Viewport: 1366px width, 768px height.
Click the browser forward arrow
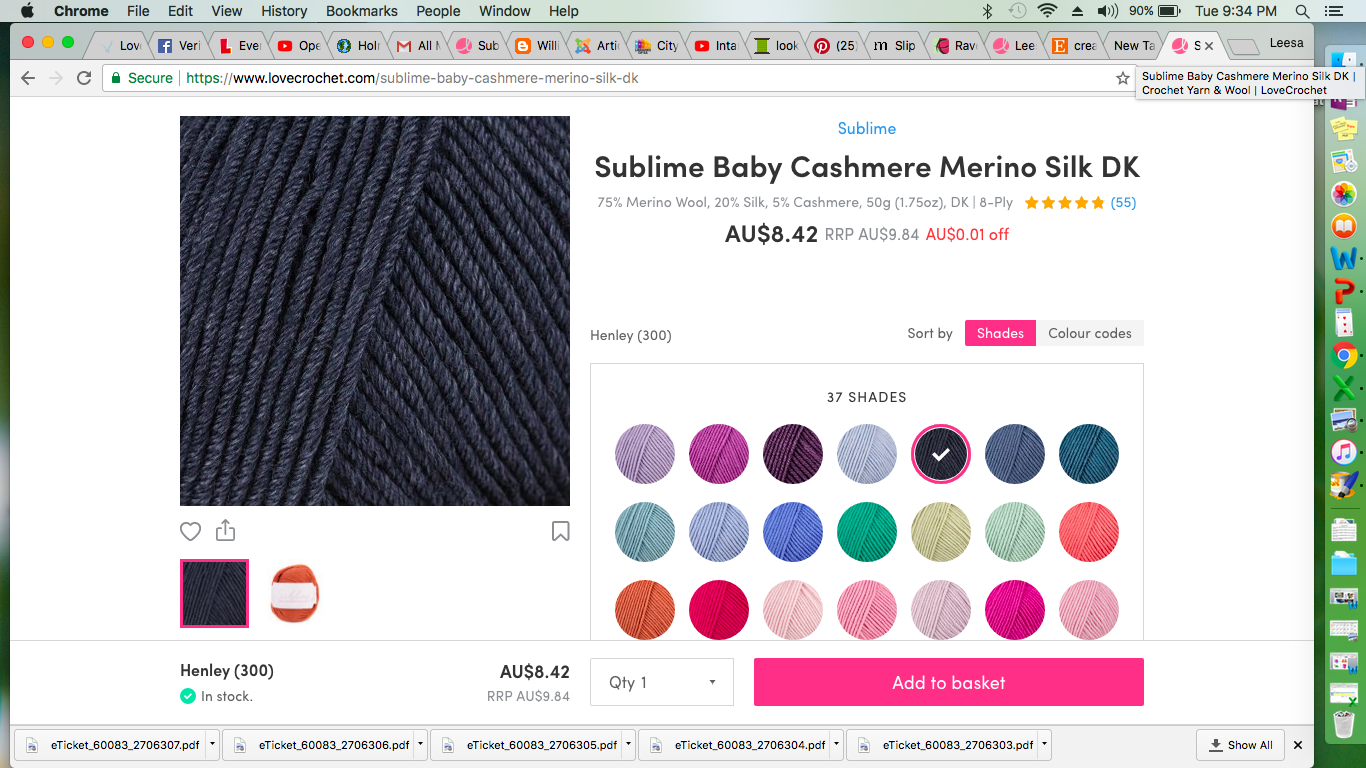[56, 78]
